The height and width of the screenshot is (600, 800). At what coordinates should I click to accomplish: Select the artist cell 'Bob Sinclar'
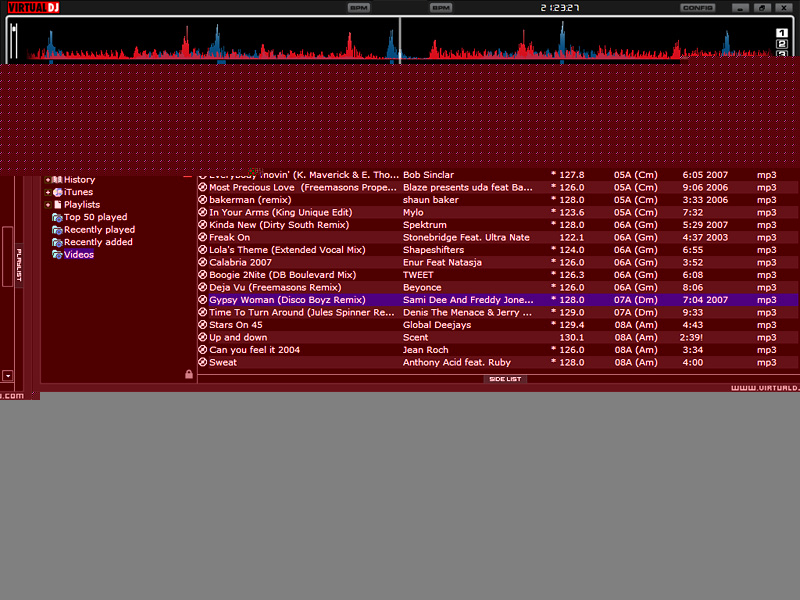429,175
